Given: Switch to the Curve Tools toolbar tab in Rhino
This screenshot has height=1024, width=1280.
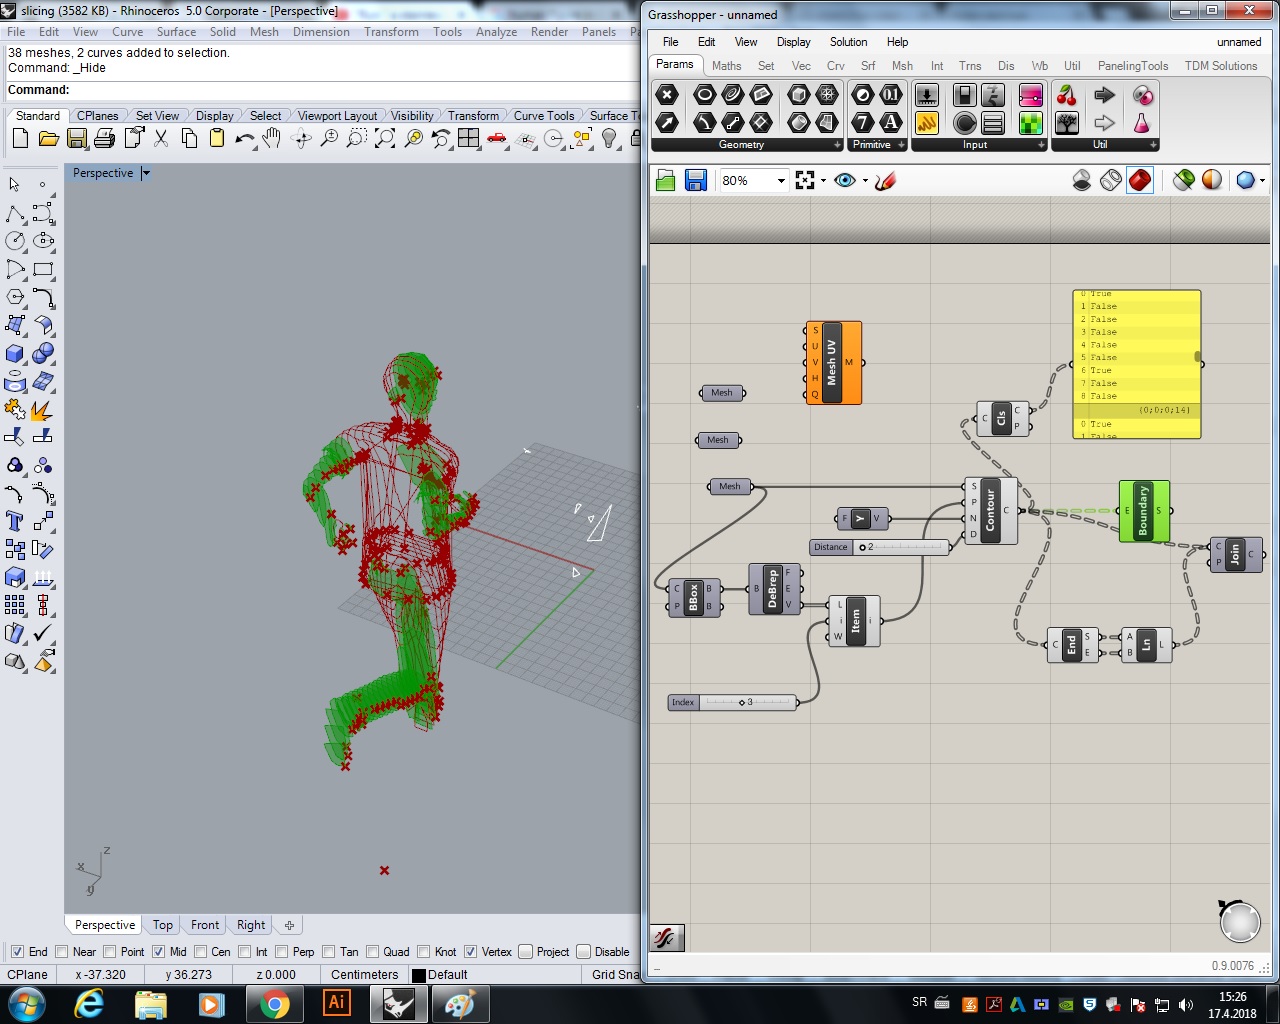Looking at the screenshot, I should (544, 116).
